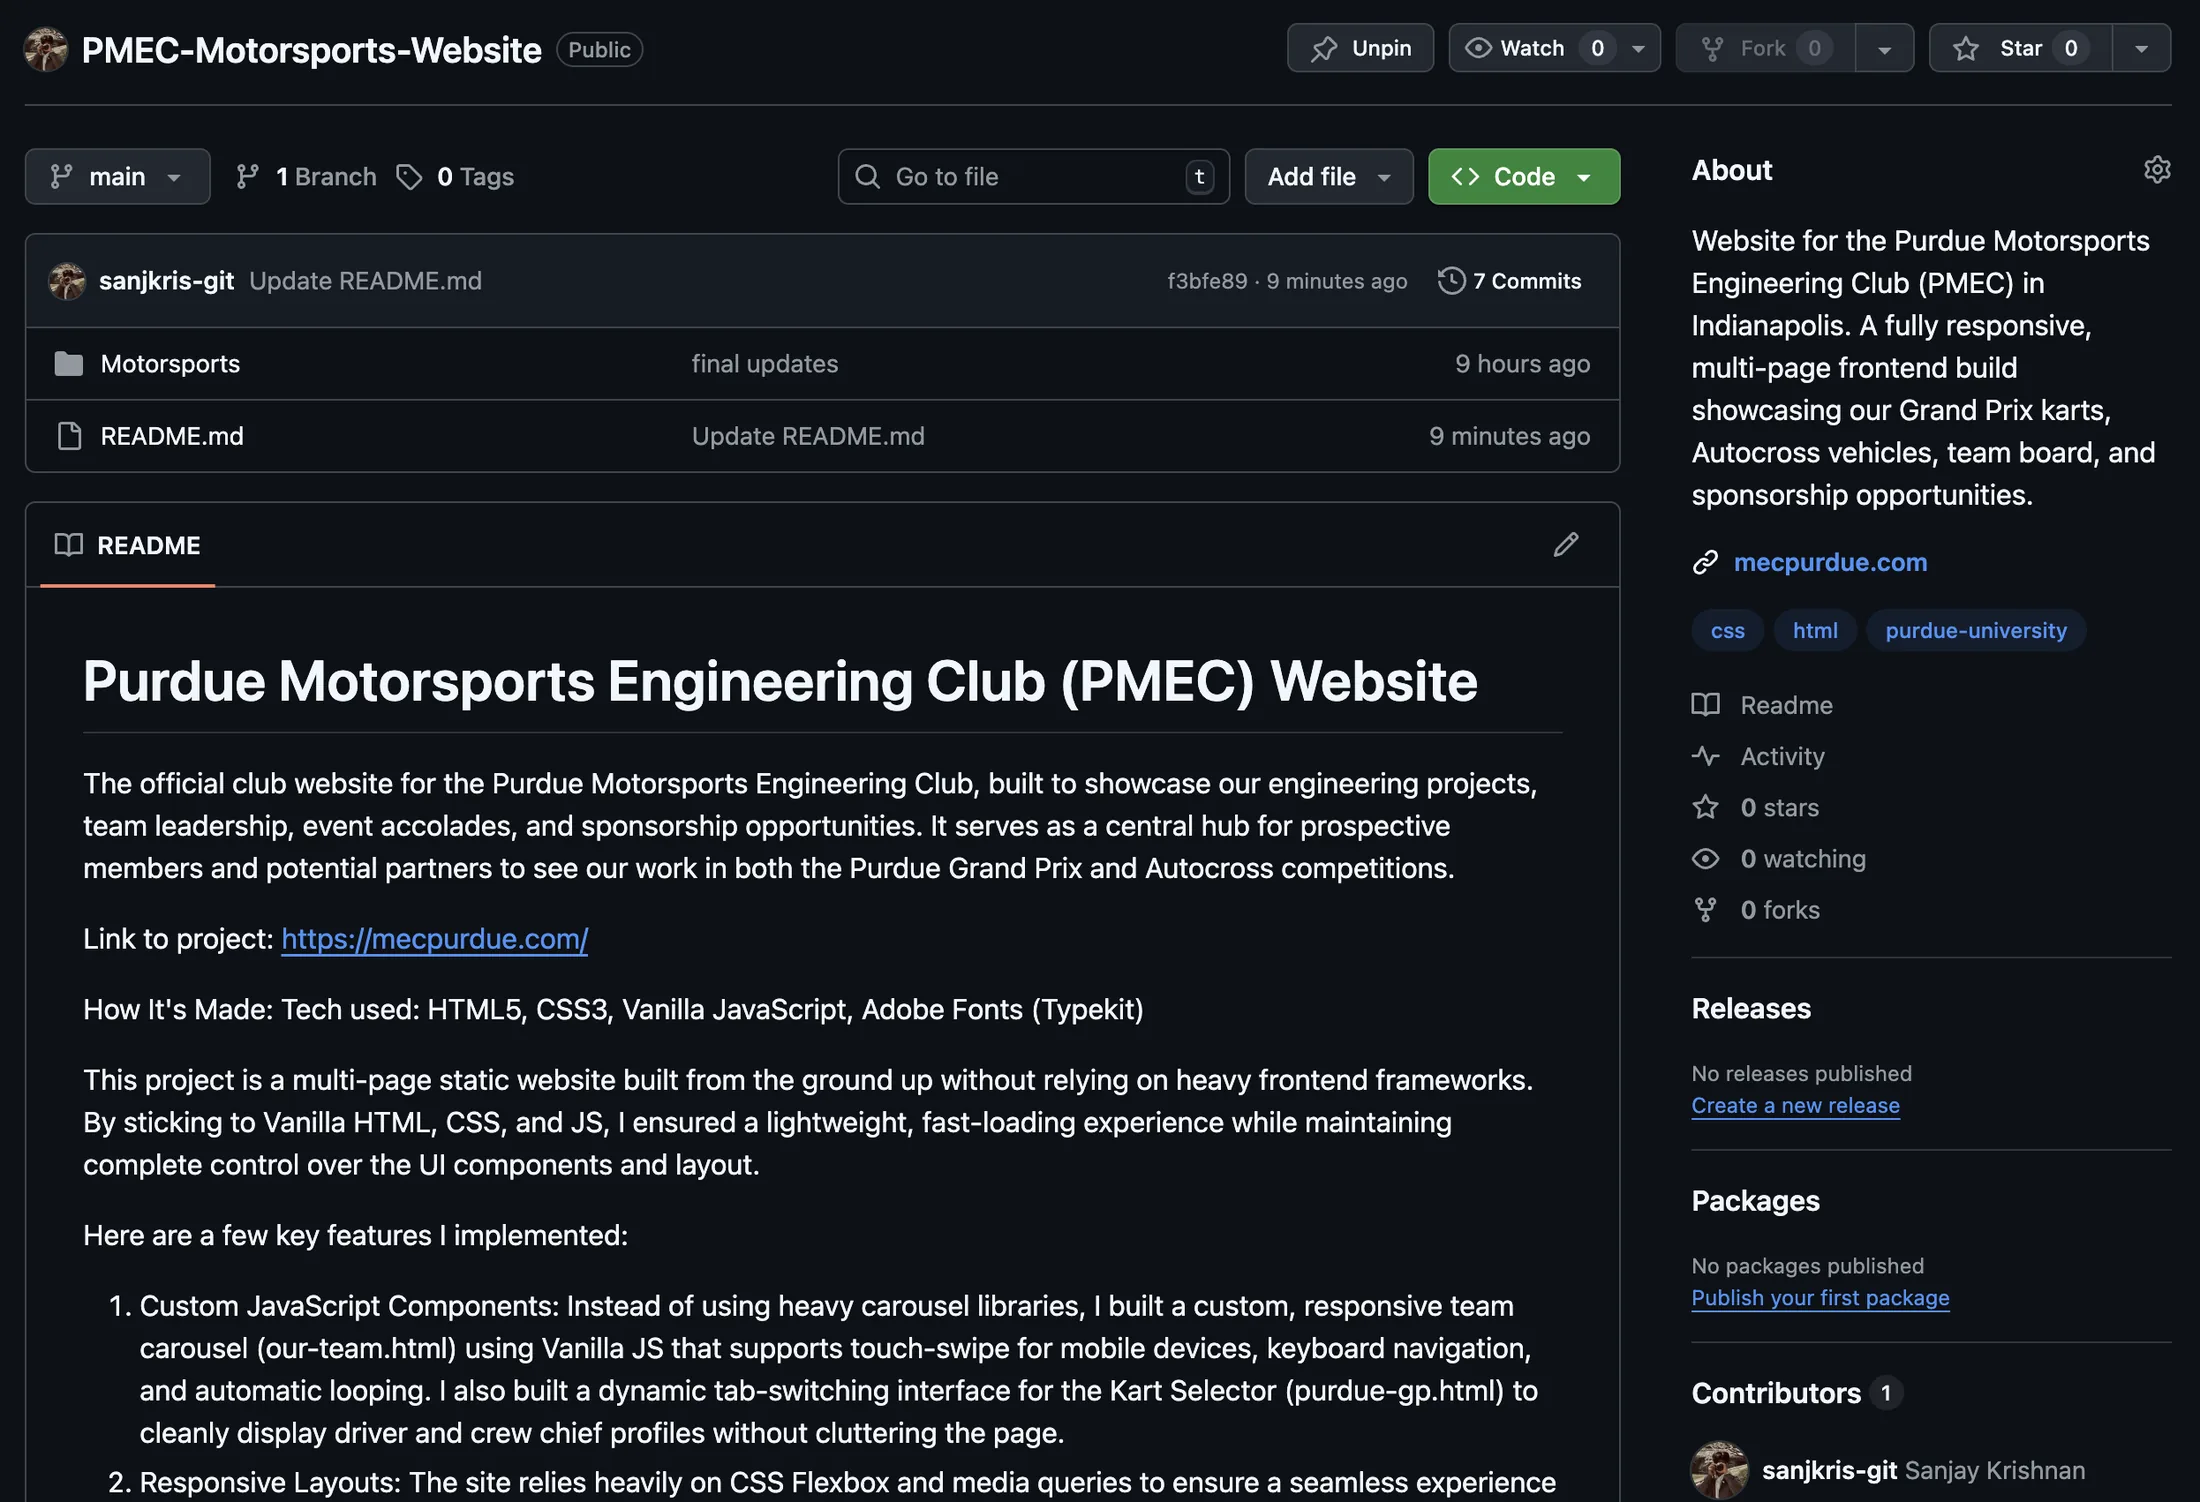Screen dimensions: 2200x1502
Task: Open the main branch selector dropdown
Action: 118,177
